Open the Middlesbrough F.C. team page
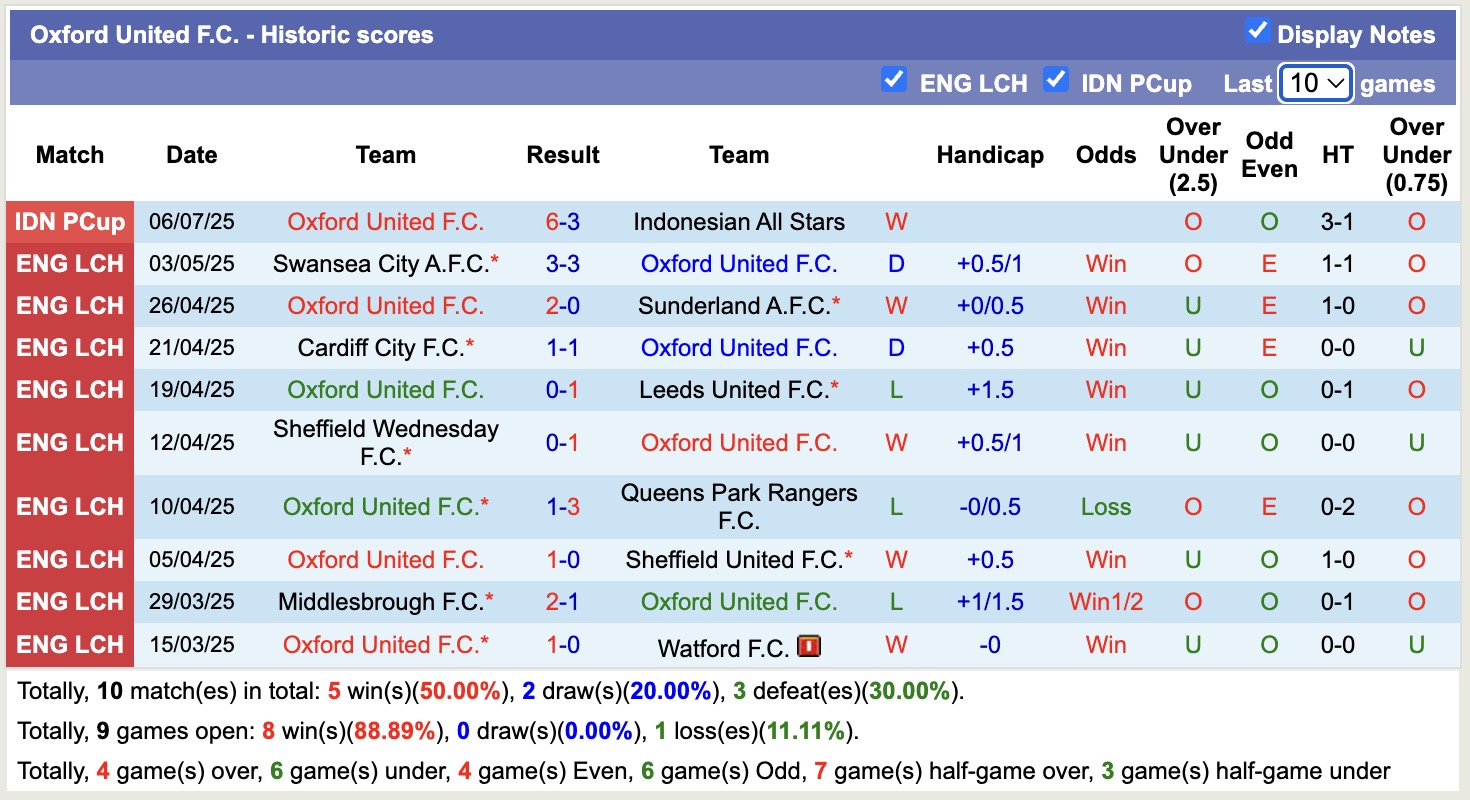Image resolution: width=1470 pixels, height=800 pixels. (385, 602)
